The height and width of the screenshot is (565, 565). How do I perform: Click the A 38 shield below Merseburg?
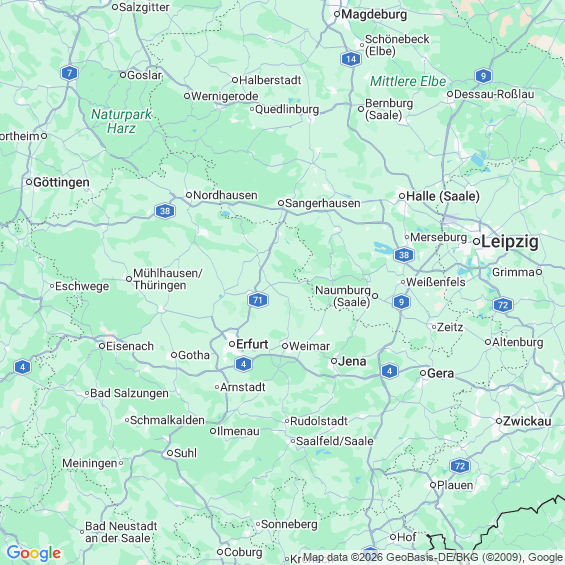(404, 255)
